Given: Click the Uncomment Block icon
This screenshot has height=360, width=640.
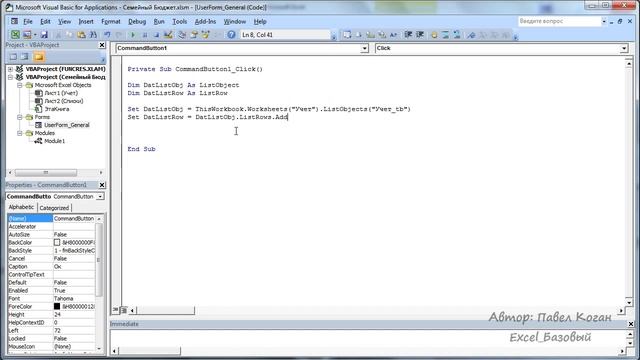Looking at the screenshot, I should pos(457,35).
